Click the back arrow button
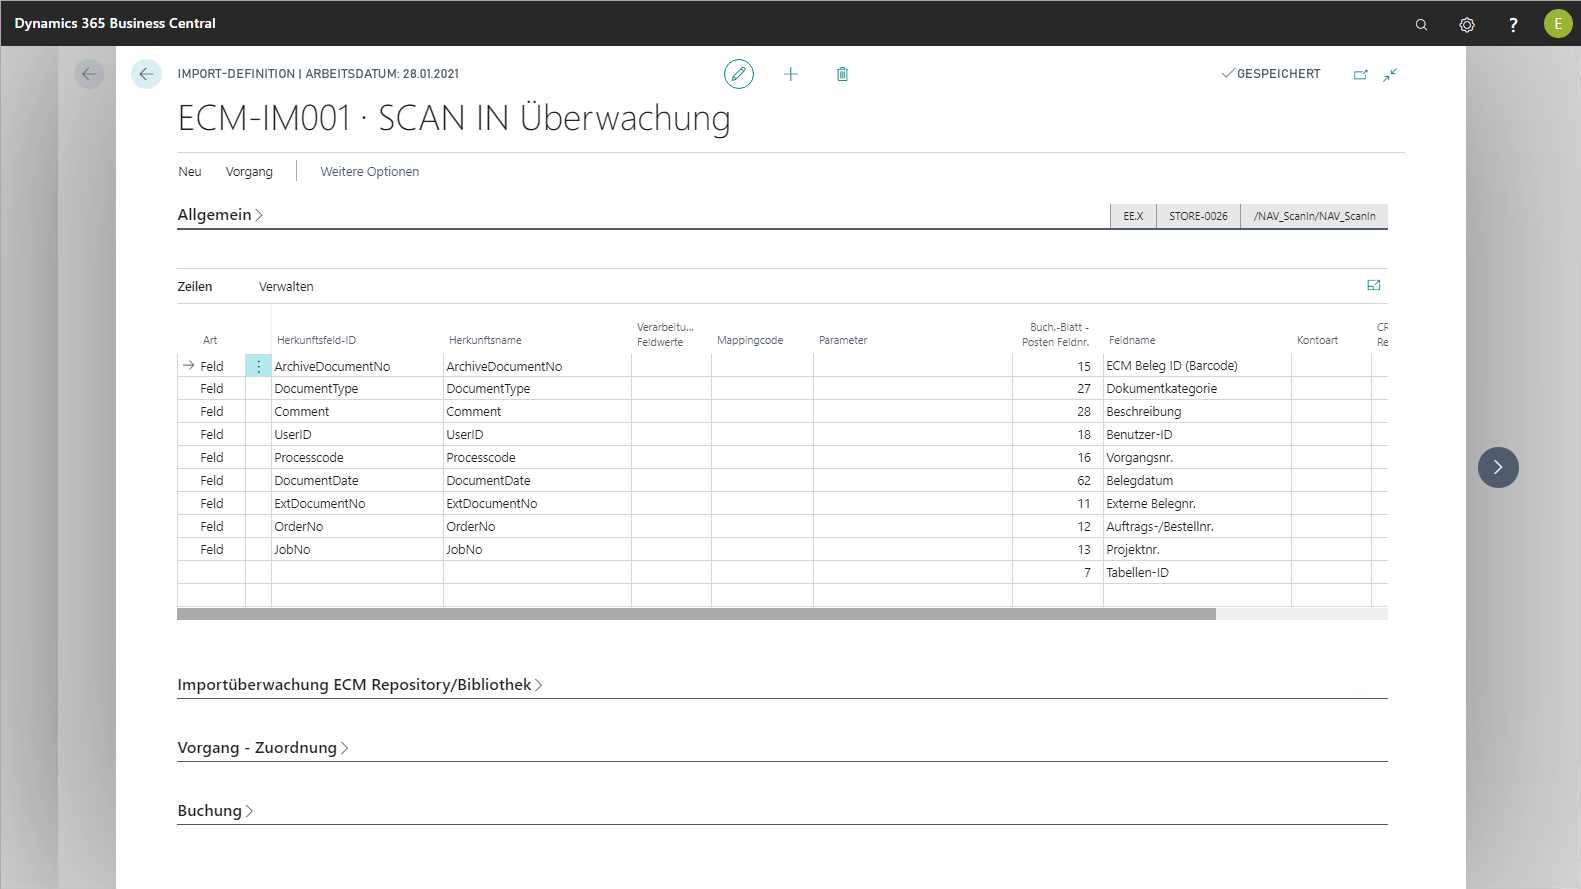Screen dimensions: 1581x889 (146, 74)
